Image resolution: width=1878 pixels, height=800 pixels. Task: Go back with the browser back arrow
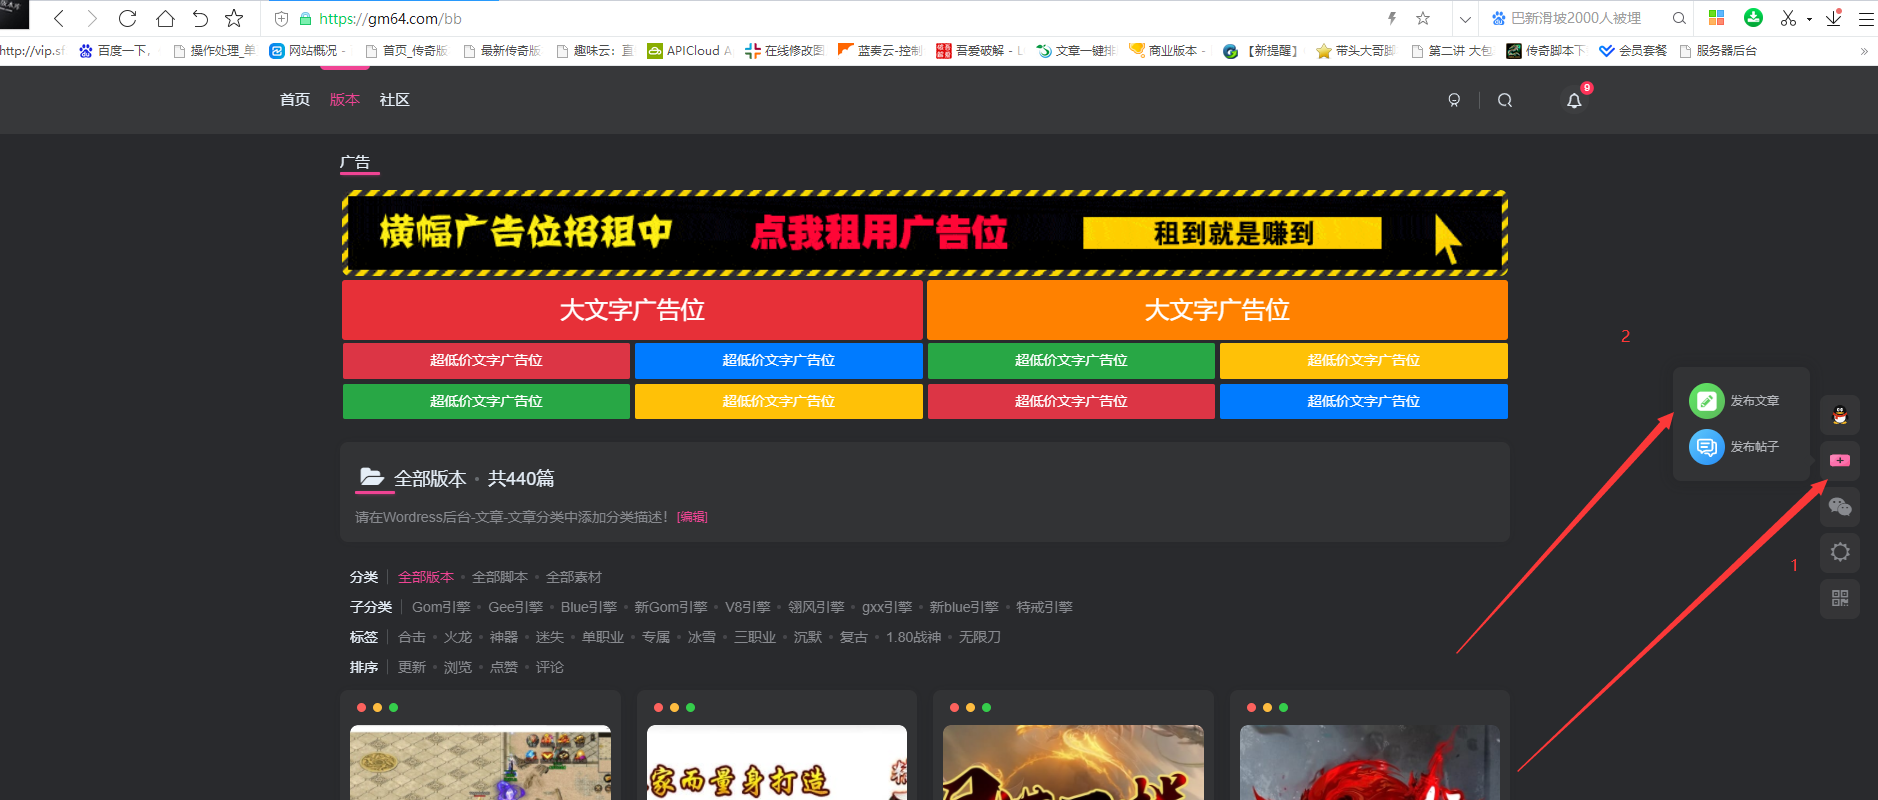[x=59, y=18]
